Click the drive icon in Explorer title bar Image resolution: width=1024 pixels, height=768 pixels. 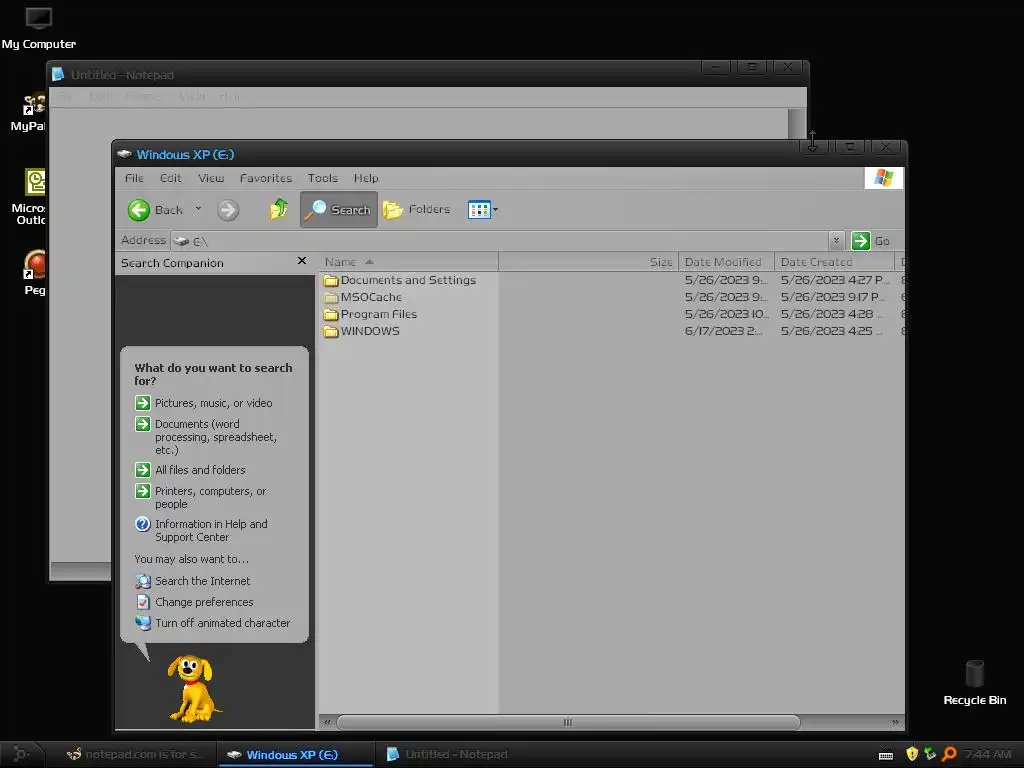coord(124,154)
